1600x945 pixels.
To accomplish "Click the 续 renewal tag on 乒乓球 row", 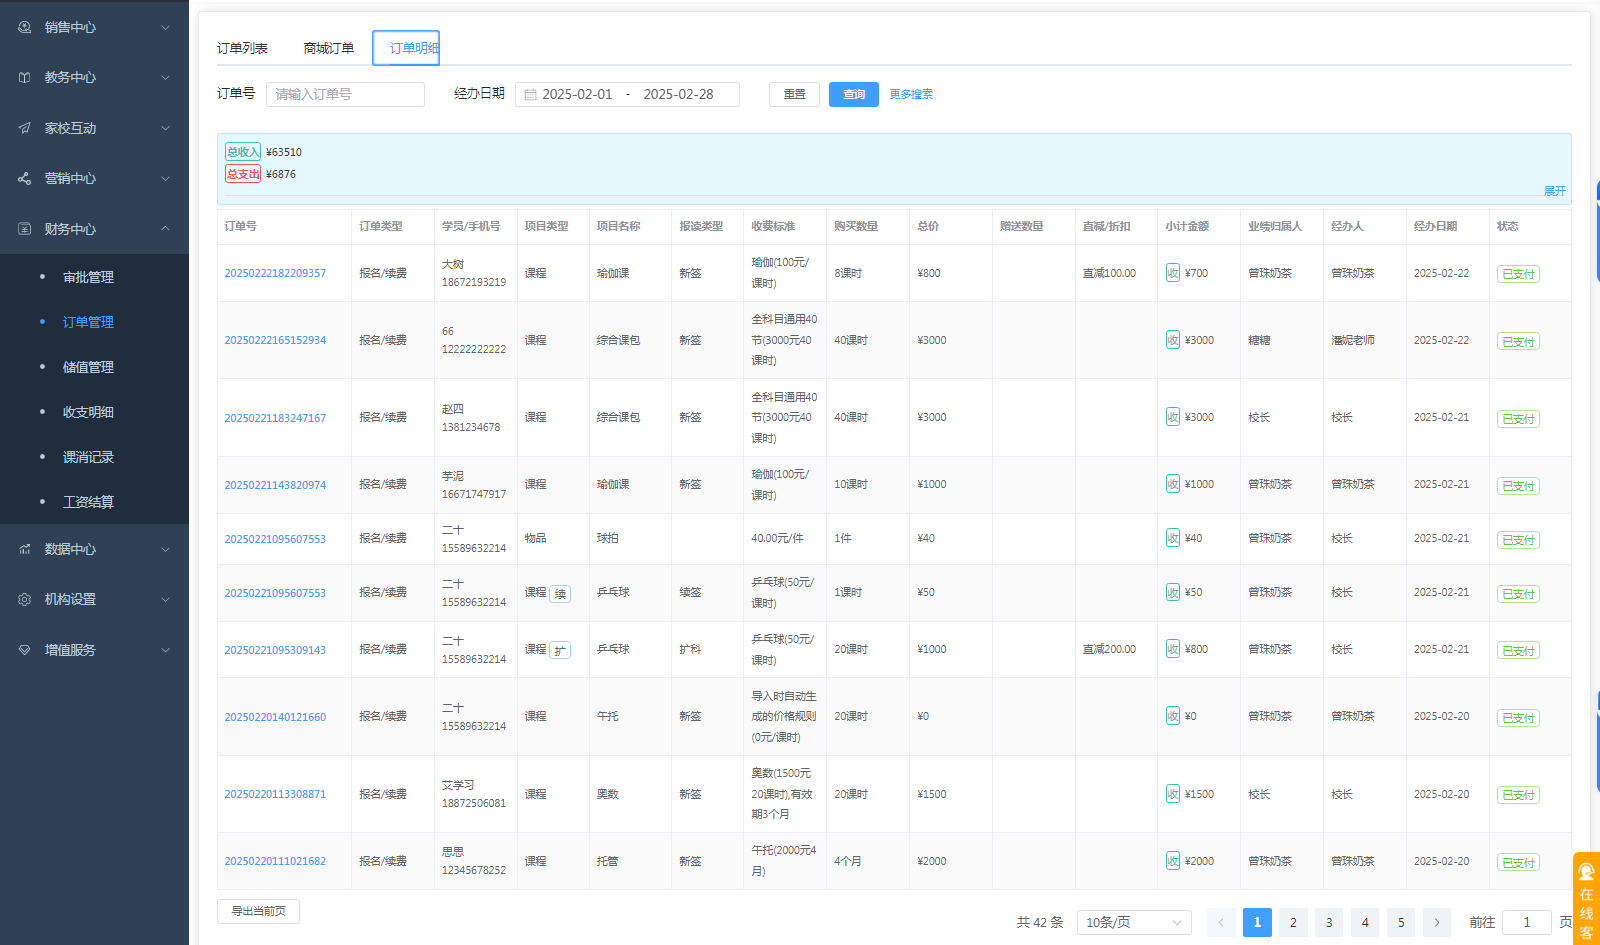I will 560,593.
